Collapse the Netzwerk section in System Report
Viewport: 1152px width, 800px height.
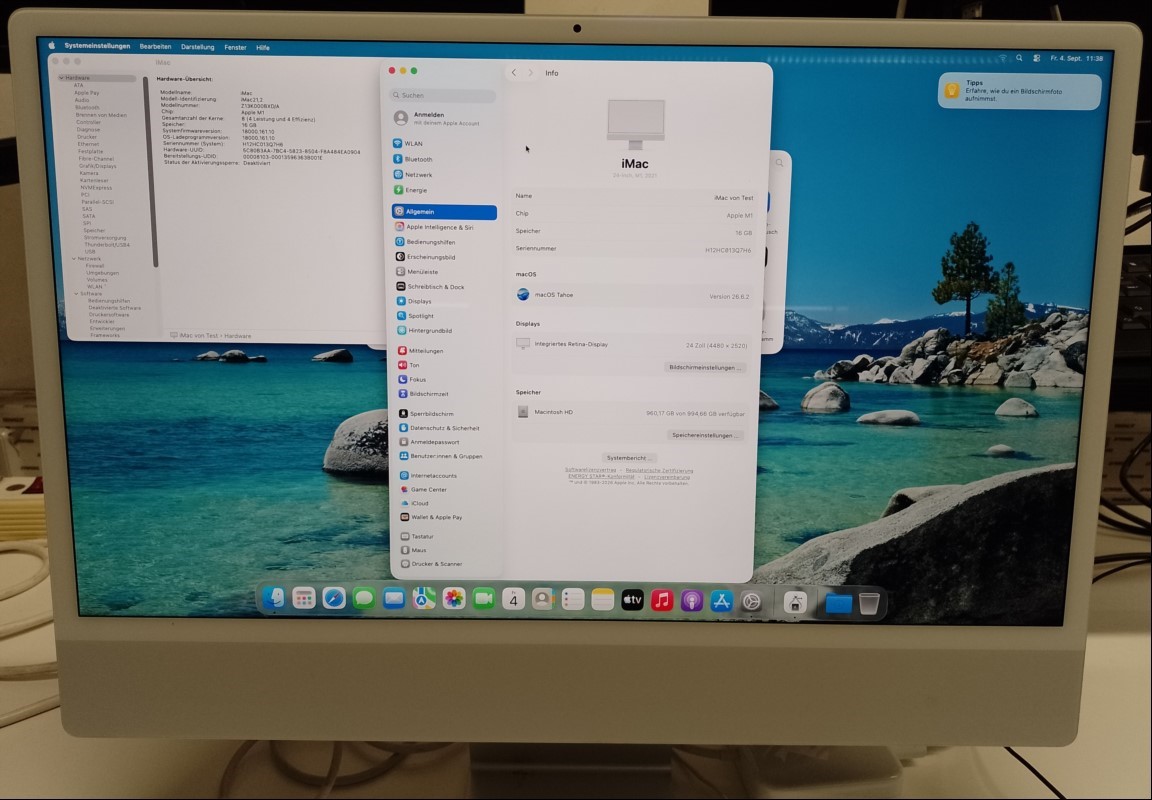(74, 259)
